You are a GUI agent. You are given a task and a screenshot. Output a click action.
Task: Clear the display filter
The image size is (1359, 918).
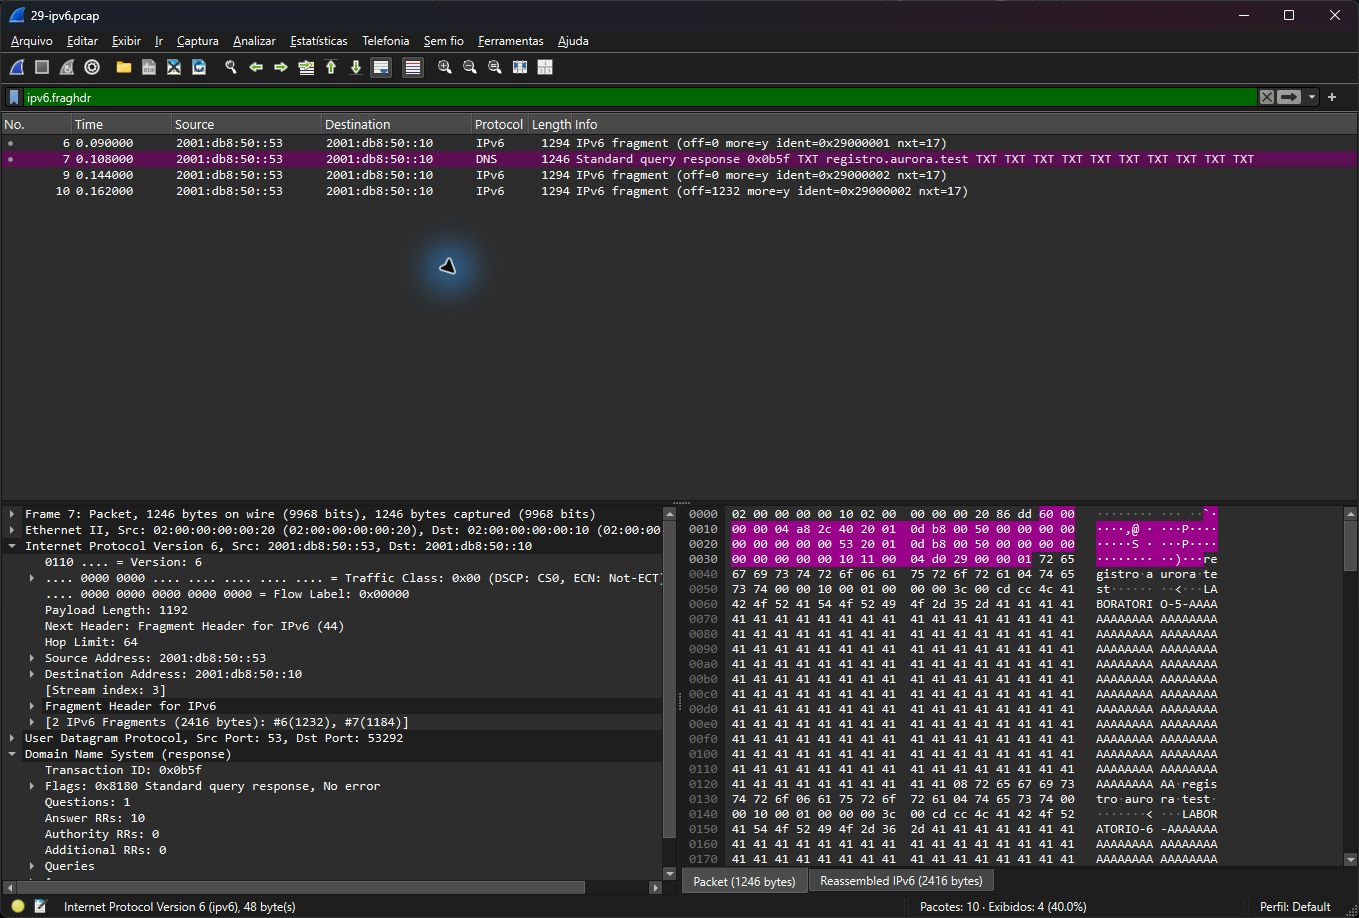(x=1267, y=97)
